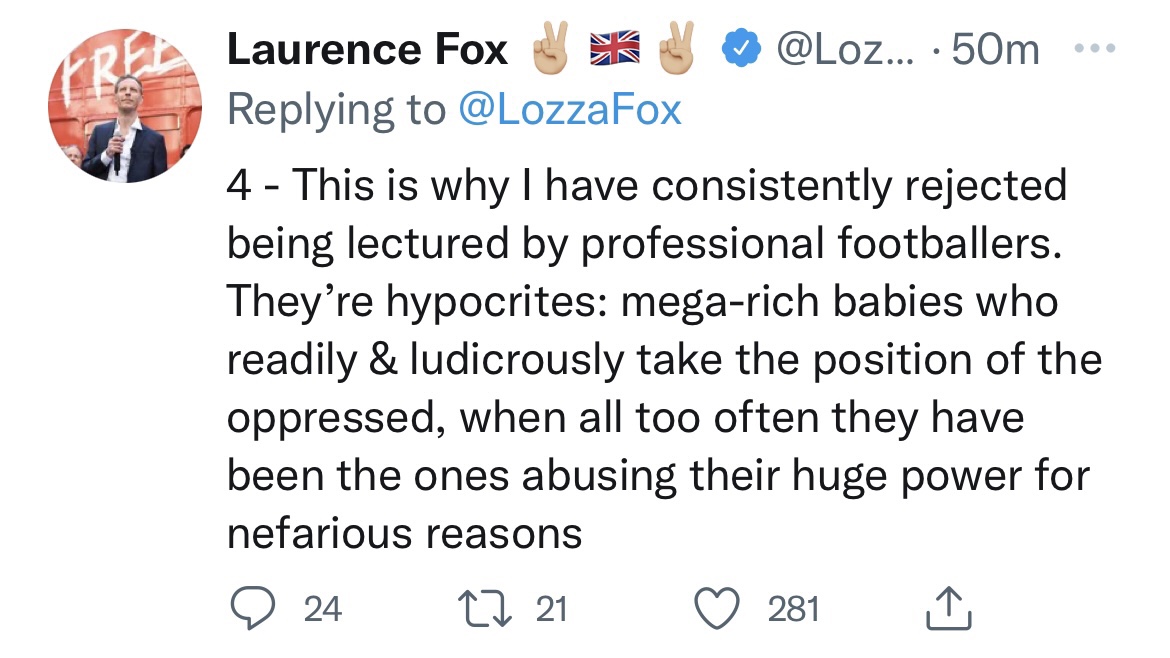This screenshot has height=658, width=1170.
Task: Click the like count 281
Action: point(793,608)
